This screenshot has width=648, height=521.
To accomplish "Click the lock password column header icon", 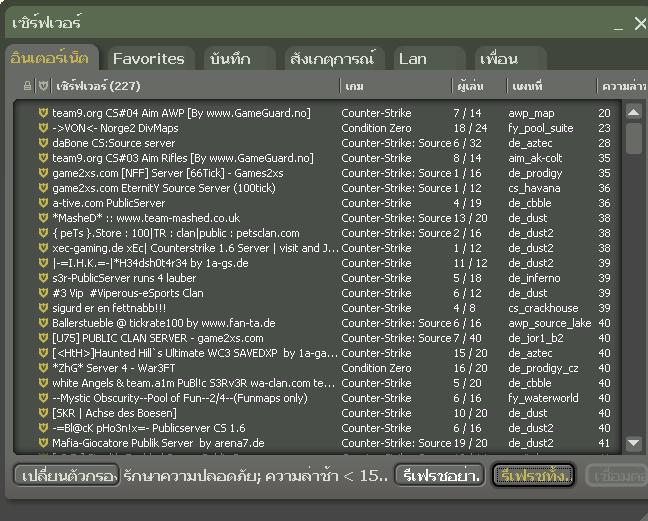I will [x=27, y=86].
